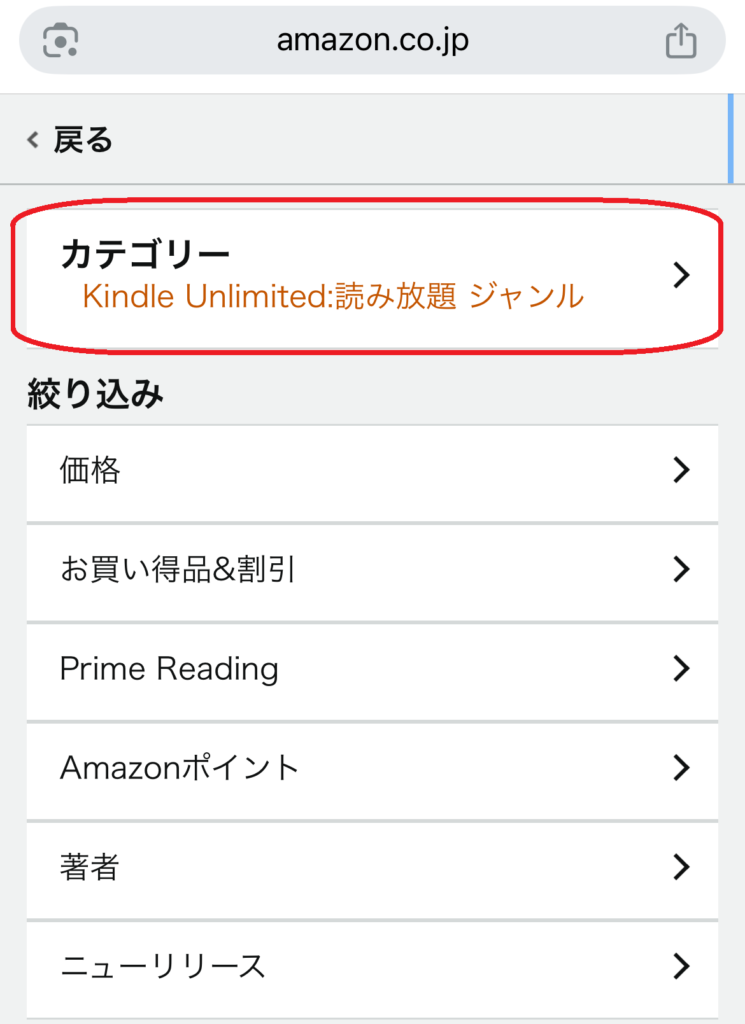745x1024 pixels.
Task: Open the 価格 filter
Action: 90,470
